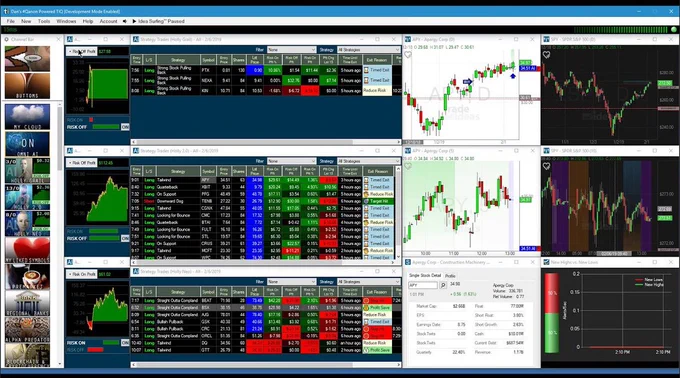Open Strategy dropdown in Holly Grail window
This screenshot has width=680, height=378.
[x=368, y=50]
